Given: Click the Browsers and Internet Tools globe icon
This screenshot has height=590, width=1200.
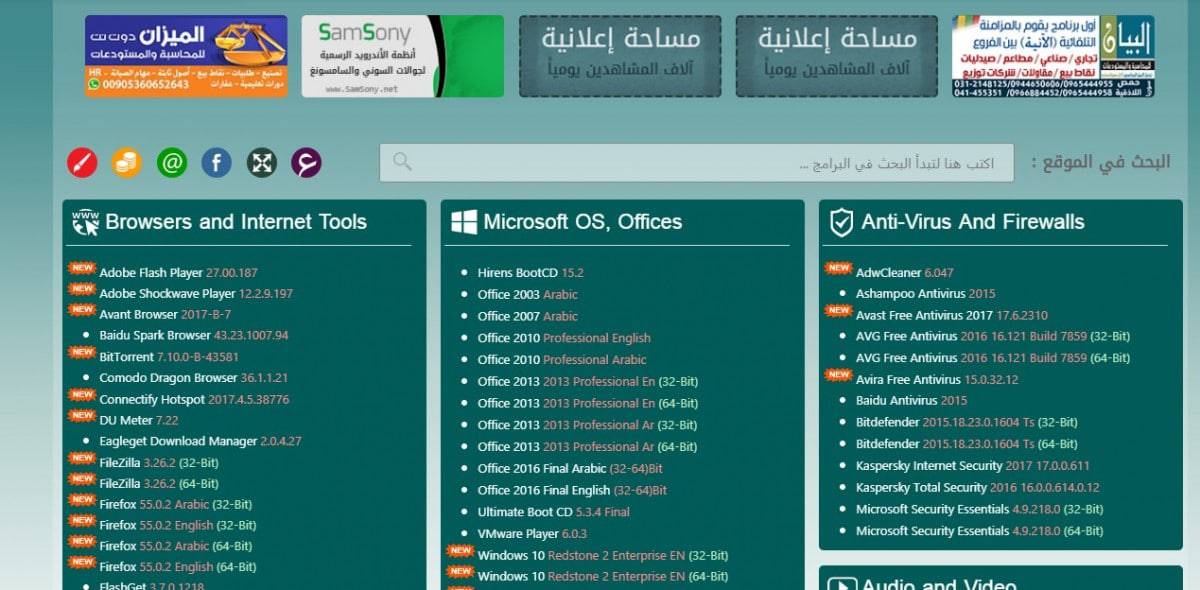Looking at the screenshot, I should point(85,222).
